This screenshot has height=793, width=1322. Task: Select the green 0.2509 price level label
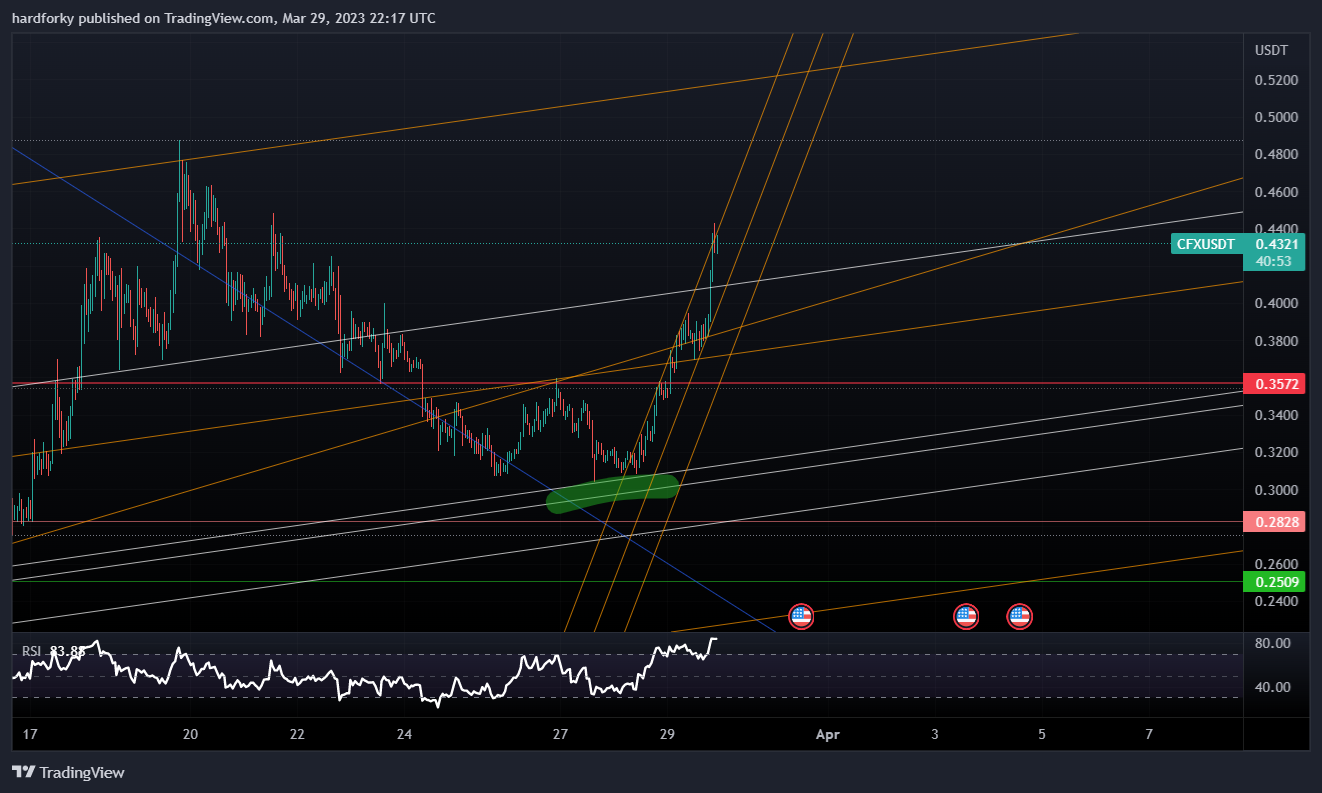point(1273,582)
